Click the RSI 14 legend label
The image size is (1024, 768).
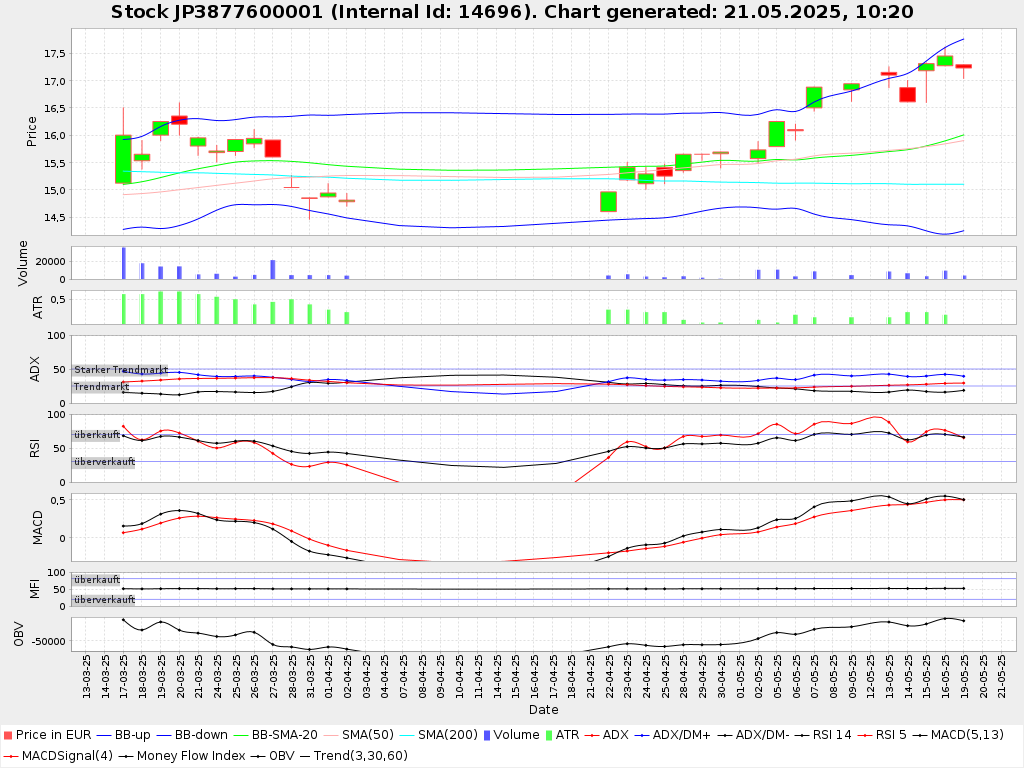click(831, 735)
